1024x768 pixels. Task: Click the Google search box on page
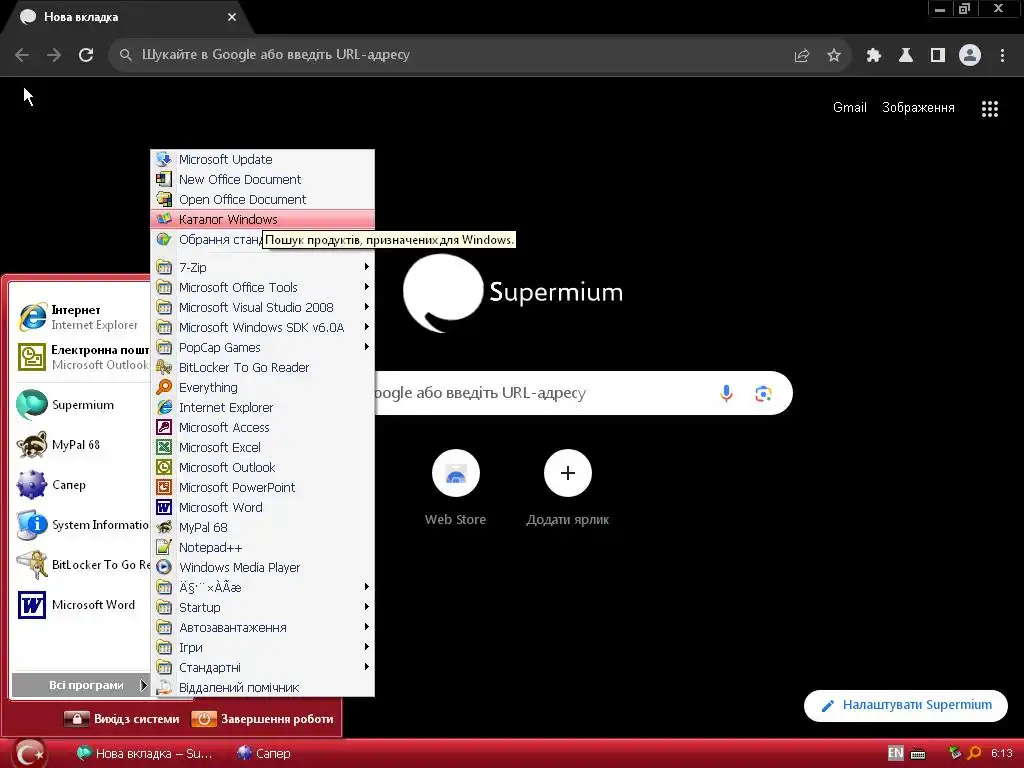coord(583,393)
